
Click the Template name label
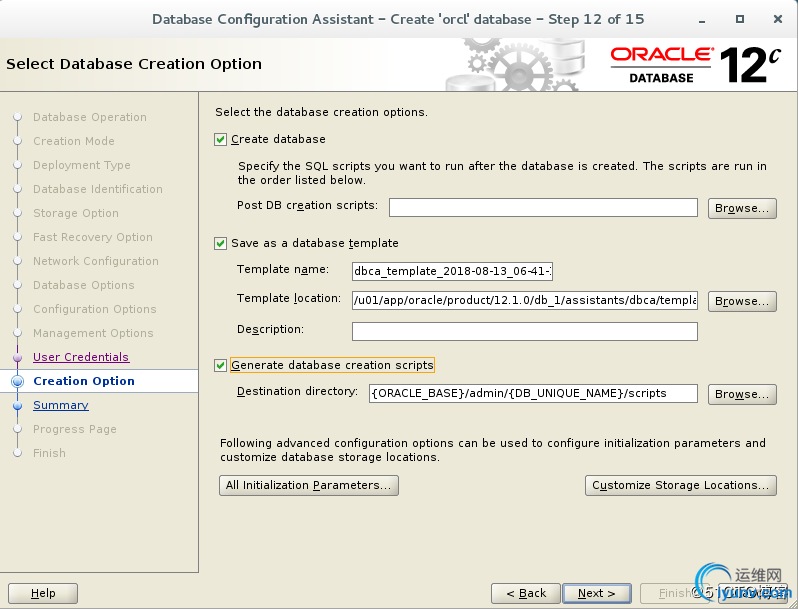(x=283, y=269)
